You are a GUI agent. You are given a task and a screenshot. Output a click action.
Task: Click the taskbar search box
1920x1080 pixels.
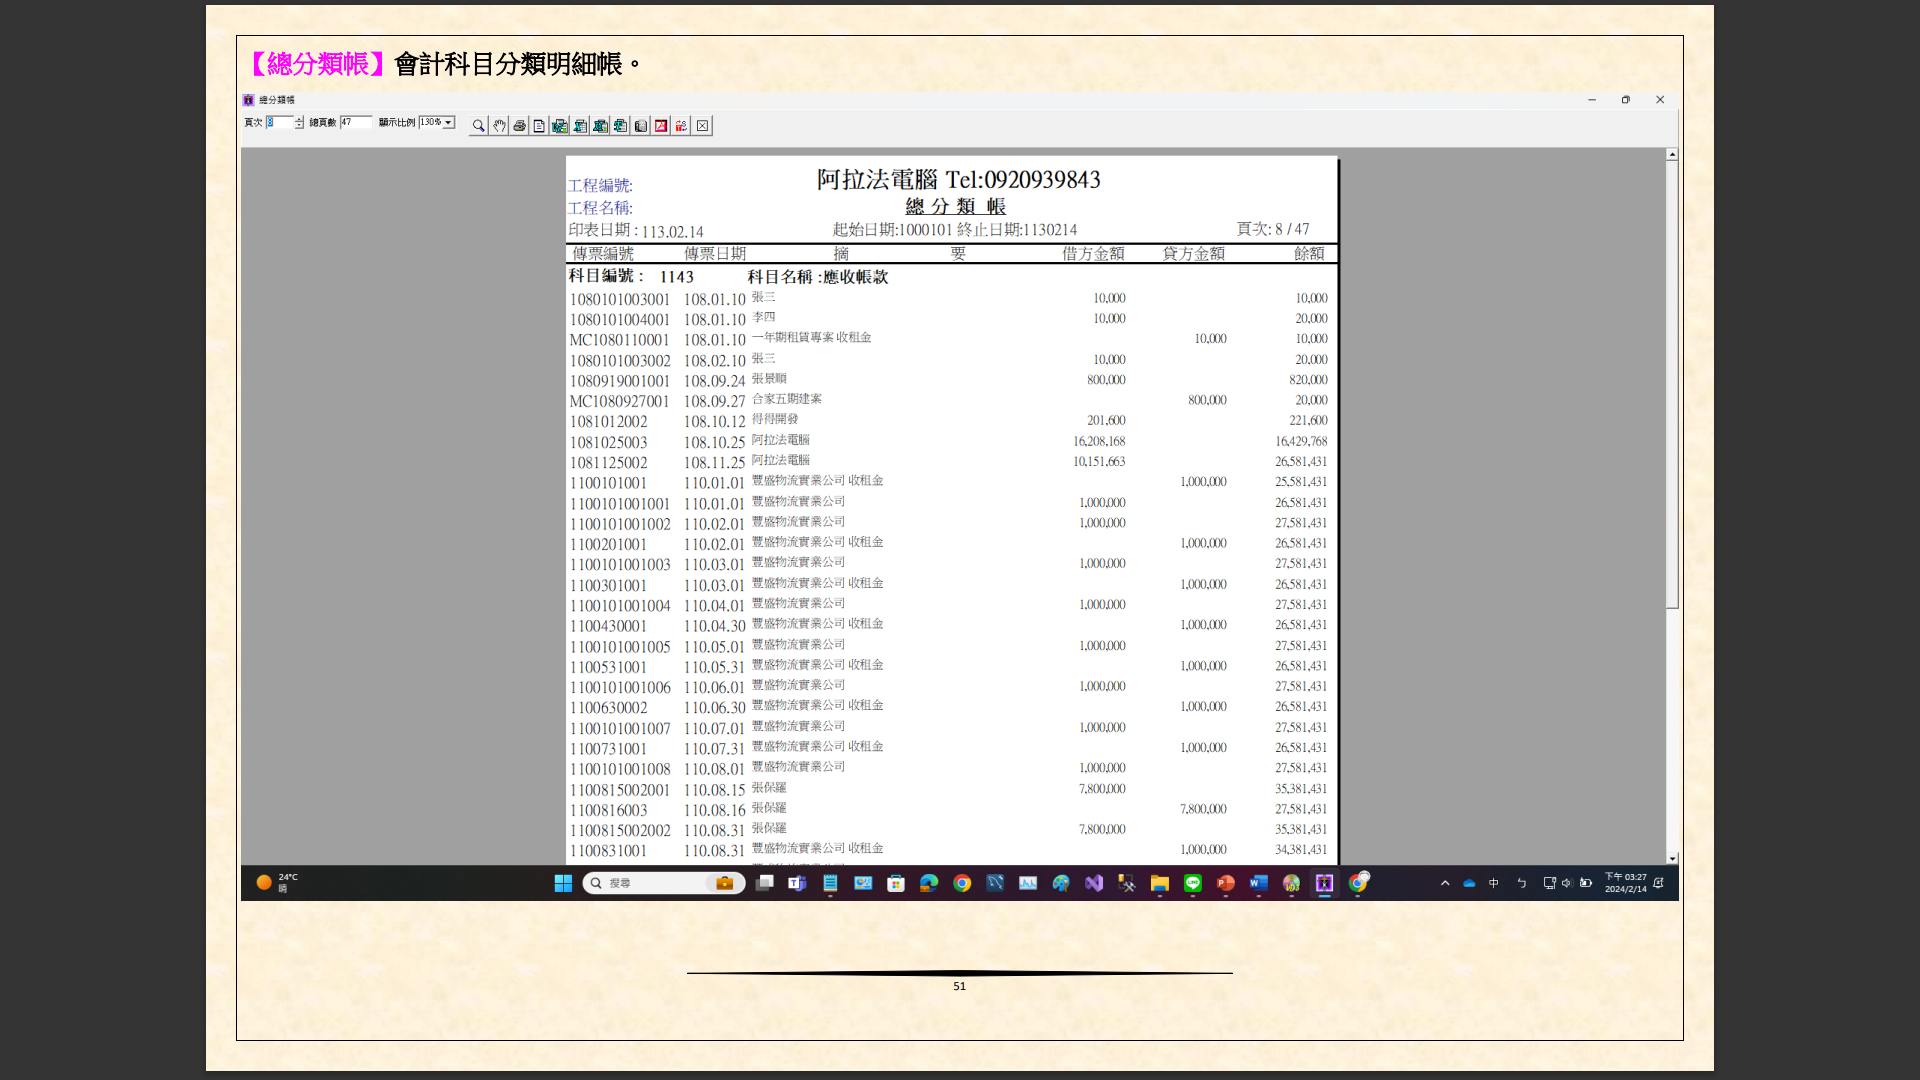point(664,883)
